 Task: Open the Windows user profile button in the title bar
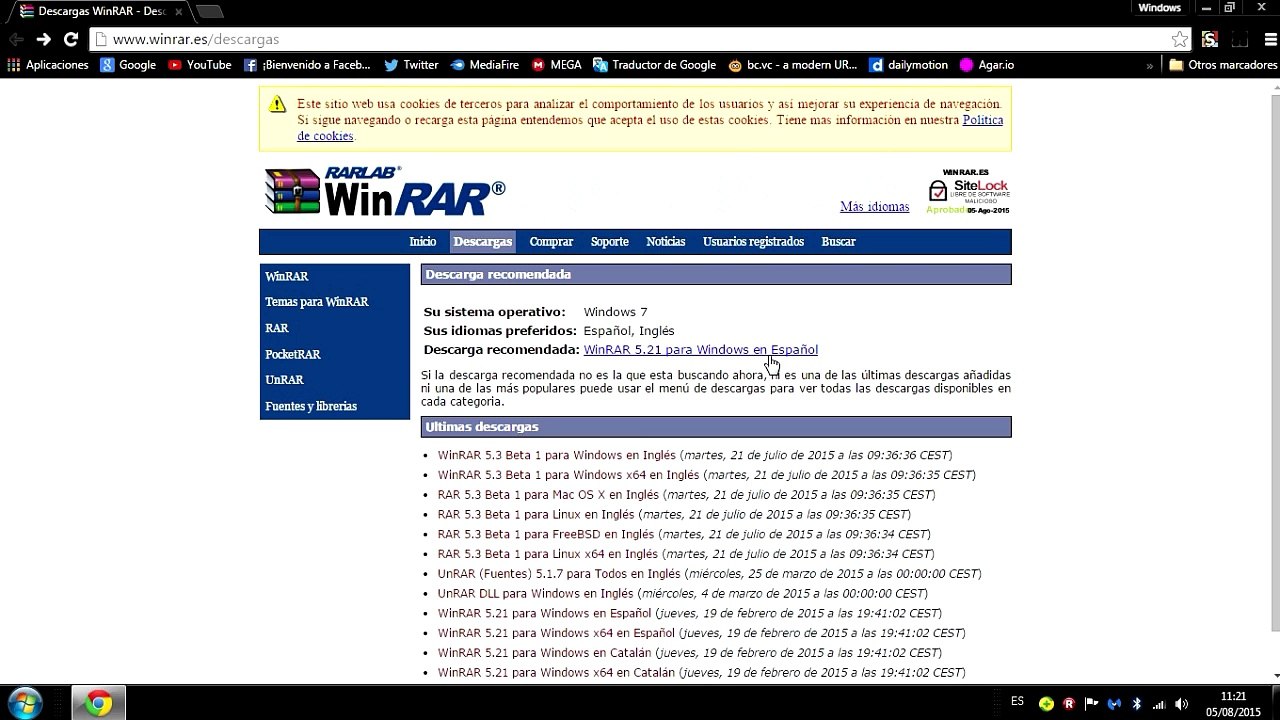click(x=1159, y=8)
